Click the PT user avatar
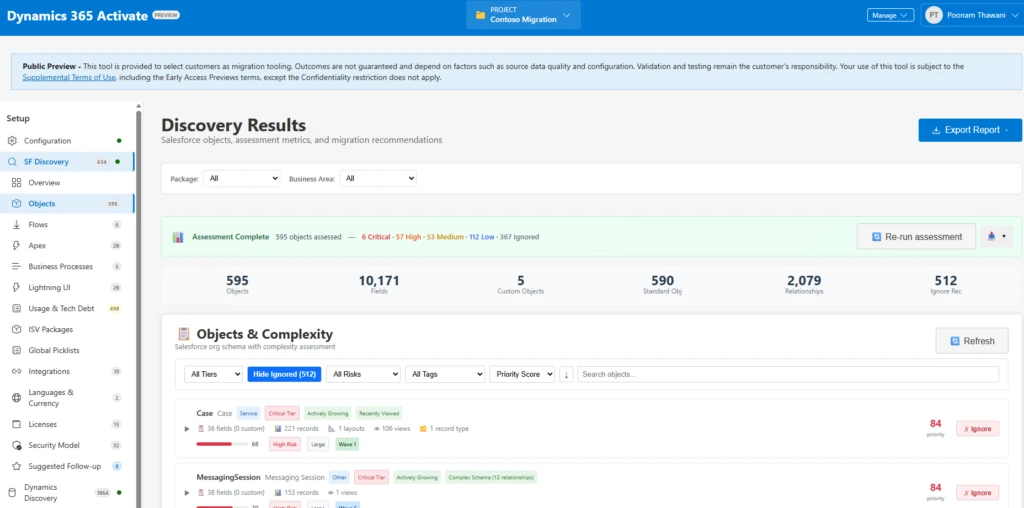The width and height of the screenshot is (1024, 508). pyautogui.click(x=934, y=14)
